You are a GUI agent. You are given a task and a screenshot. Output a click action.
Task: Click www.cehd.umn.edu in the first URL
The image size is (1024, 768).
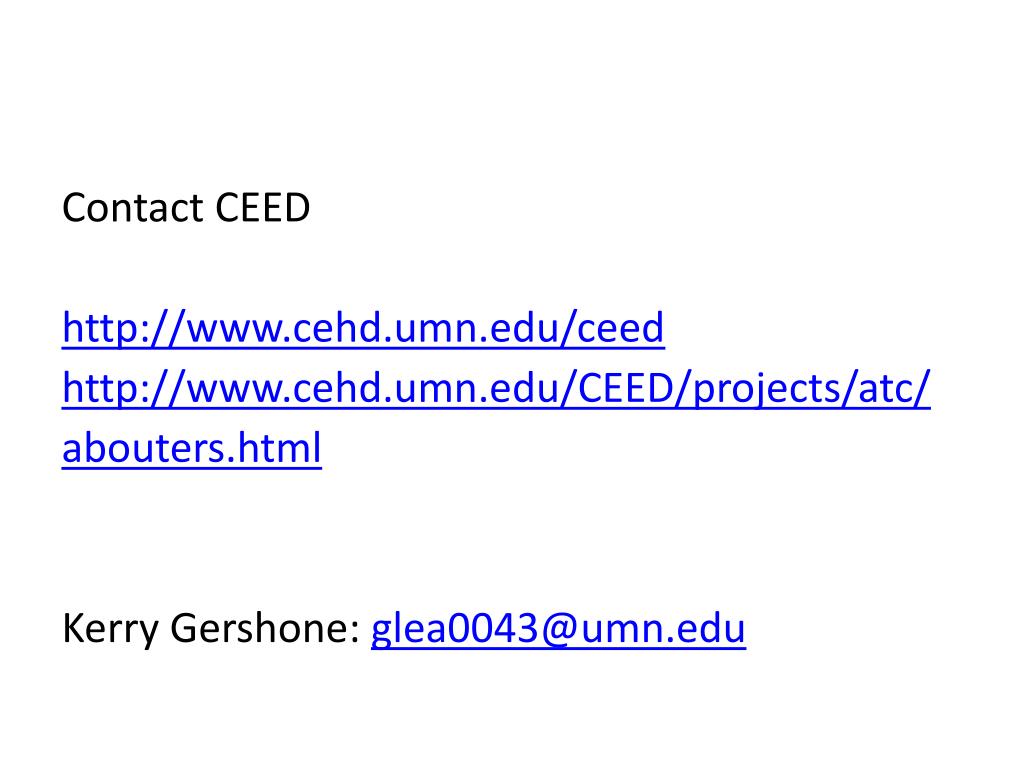tap(372, 328)
